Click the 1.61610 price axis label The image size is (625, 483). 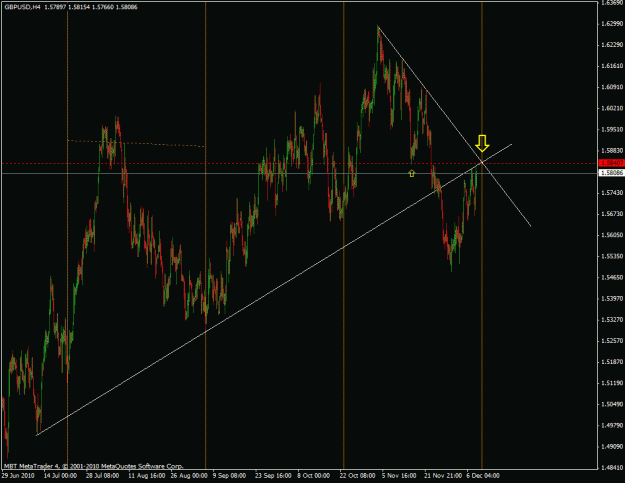pos(612,66)
